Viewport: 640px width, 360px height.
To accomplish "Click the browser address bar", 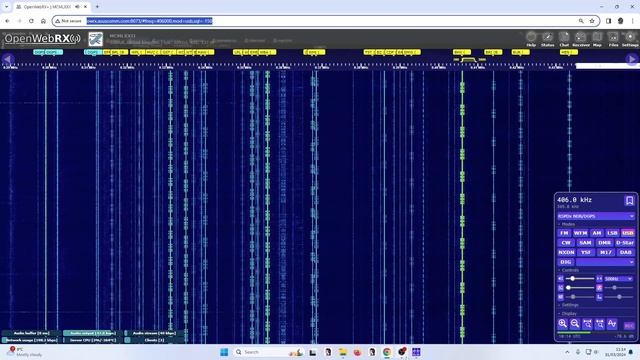I will (326, 21).
